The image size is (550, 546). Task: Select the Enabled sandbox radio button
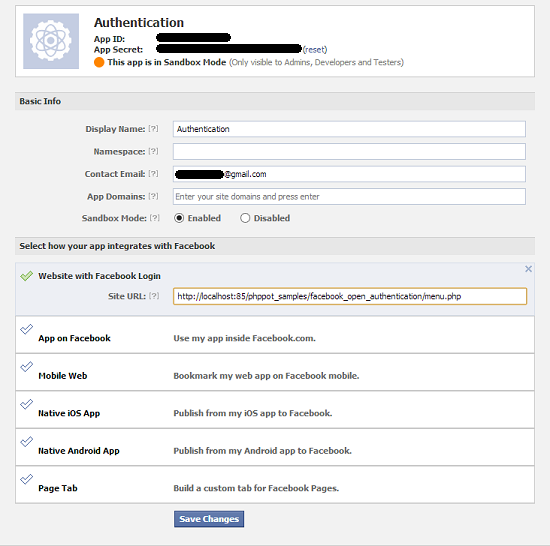(x=179, y=218)
